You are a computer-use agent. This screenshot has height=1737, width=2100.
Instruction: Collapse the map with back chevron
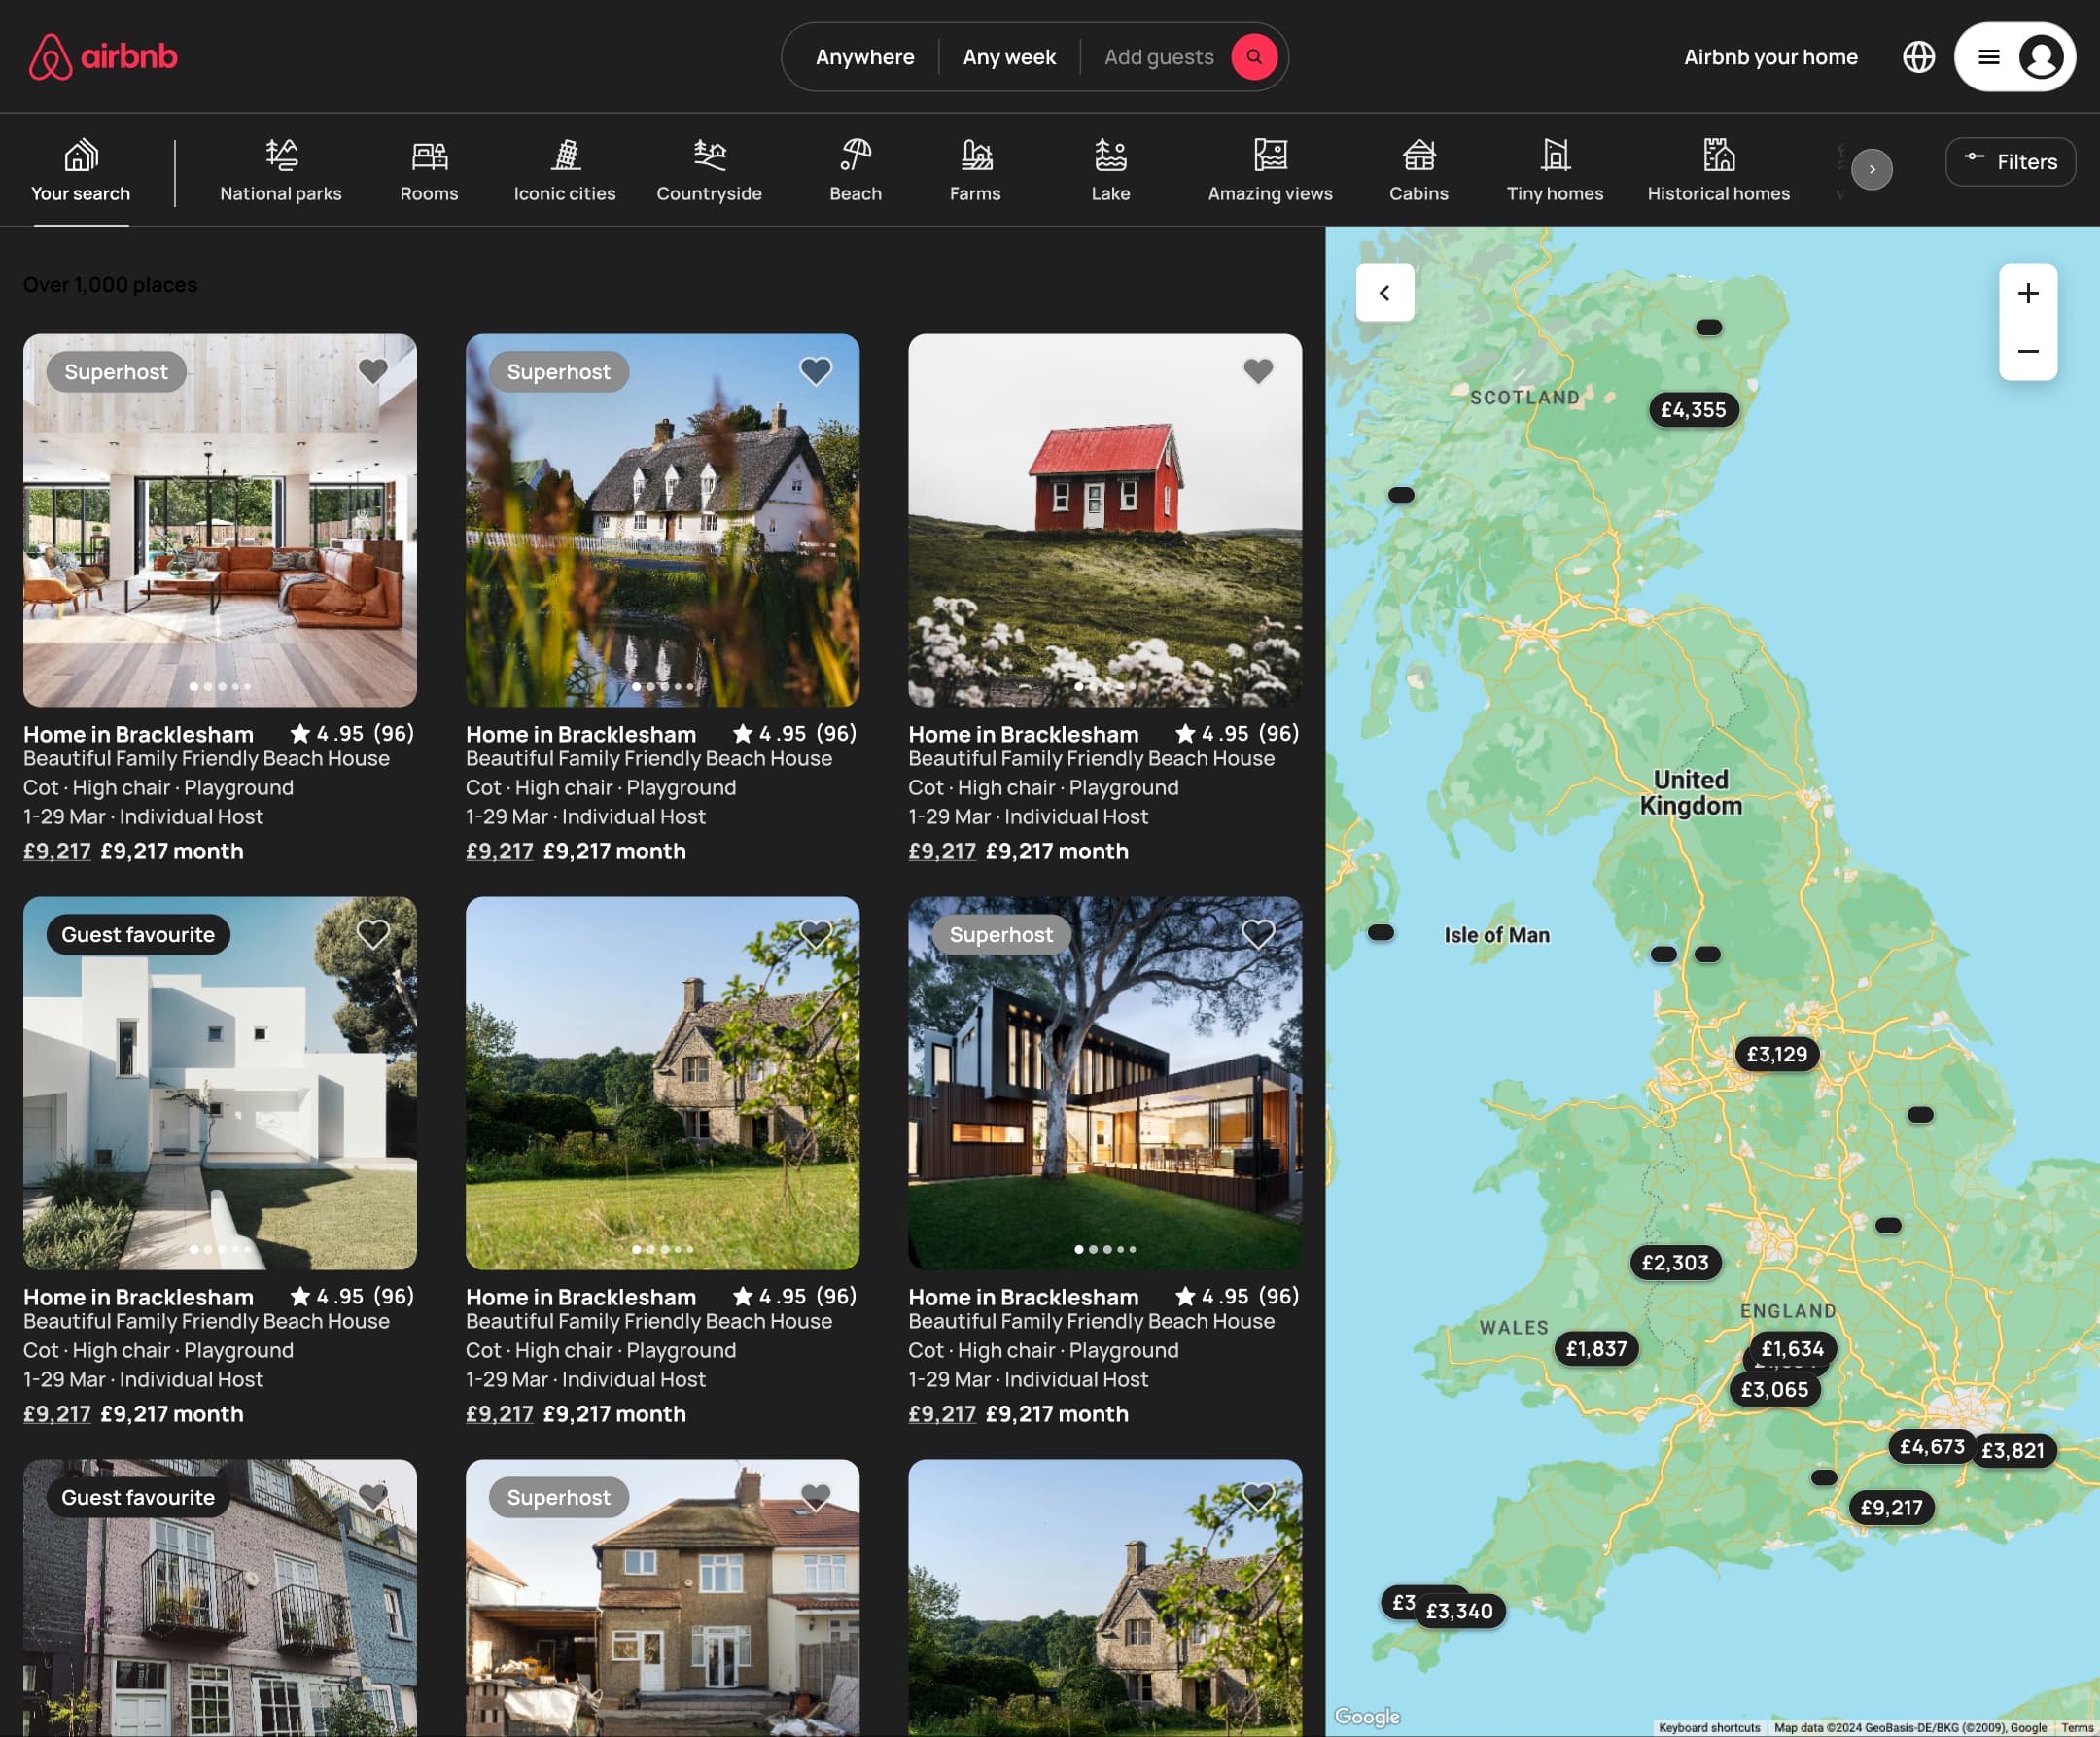[x=1385, y=292]
